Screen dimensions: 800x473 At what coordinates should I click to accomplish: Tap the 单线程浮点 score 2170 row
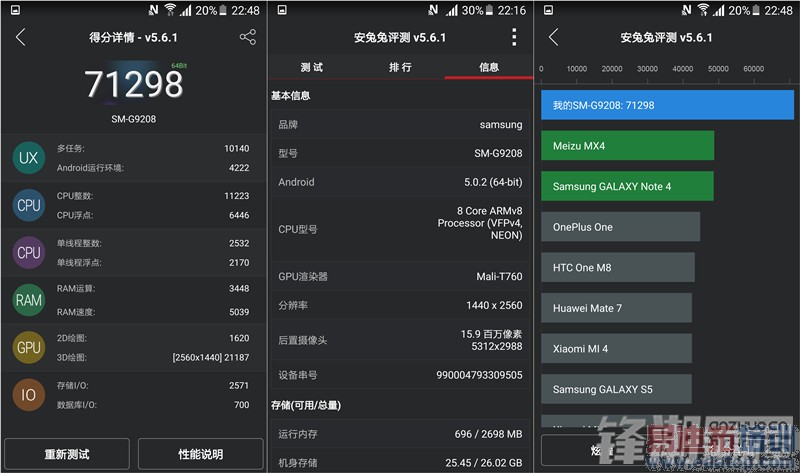click(x=153, y=263)
